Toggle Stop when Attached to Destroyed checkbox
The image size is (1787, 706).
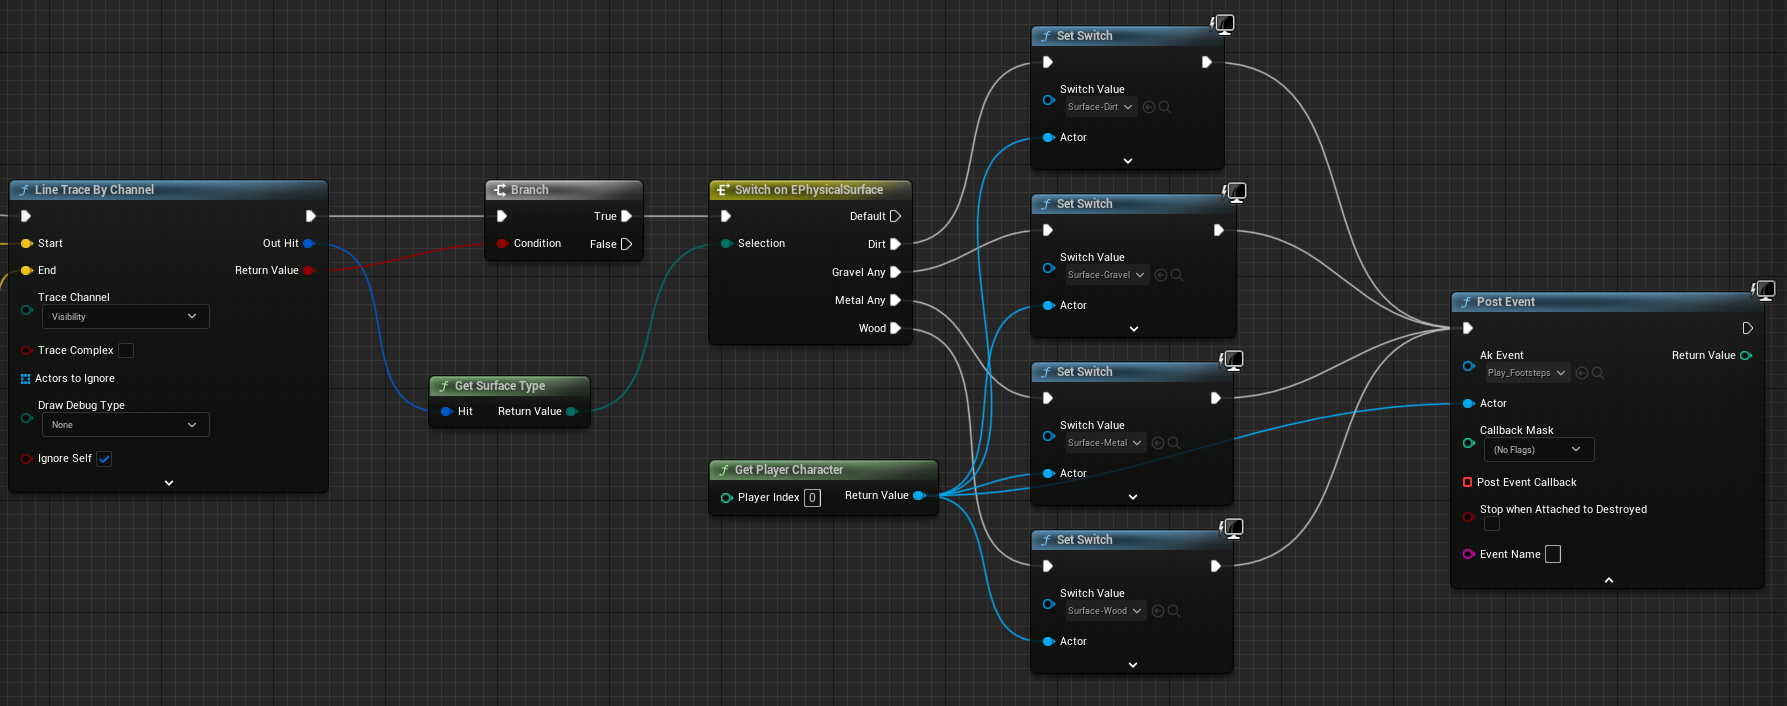pyautogui.click(x=1491, y=524)
